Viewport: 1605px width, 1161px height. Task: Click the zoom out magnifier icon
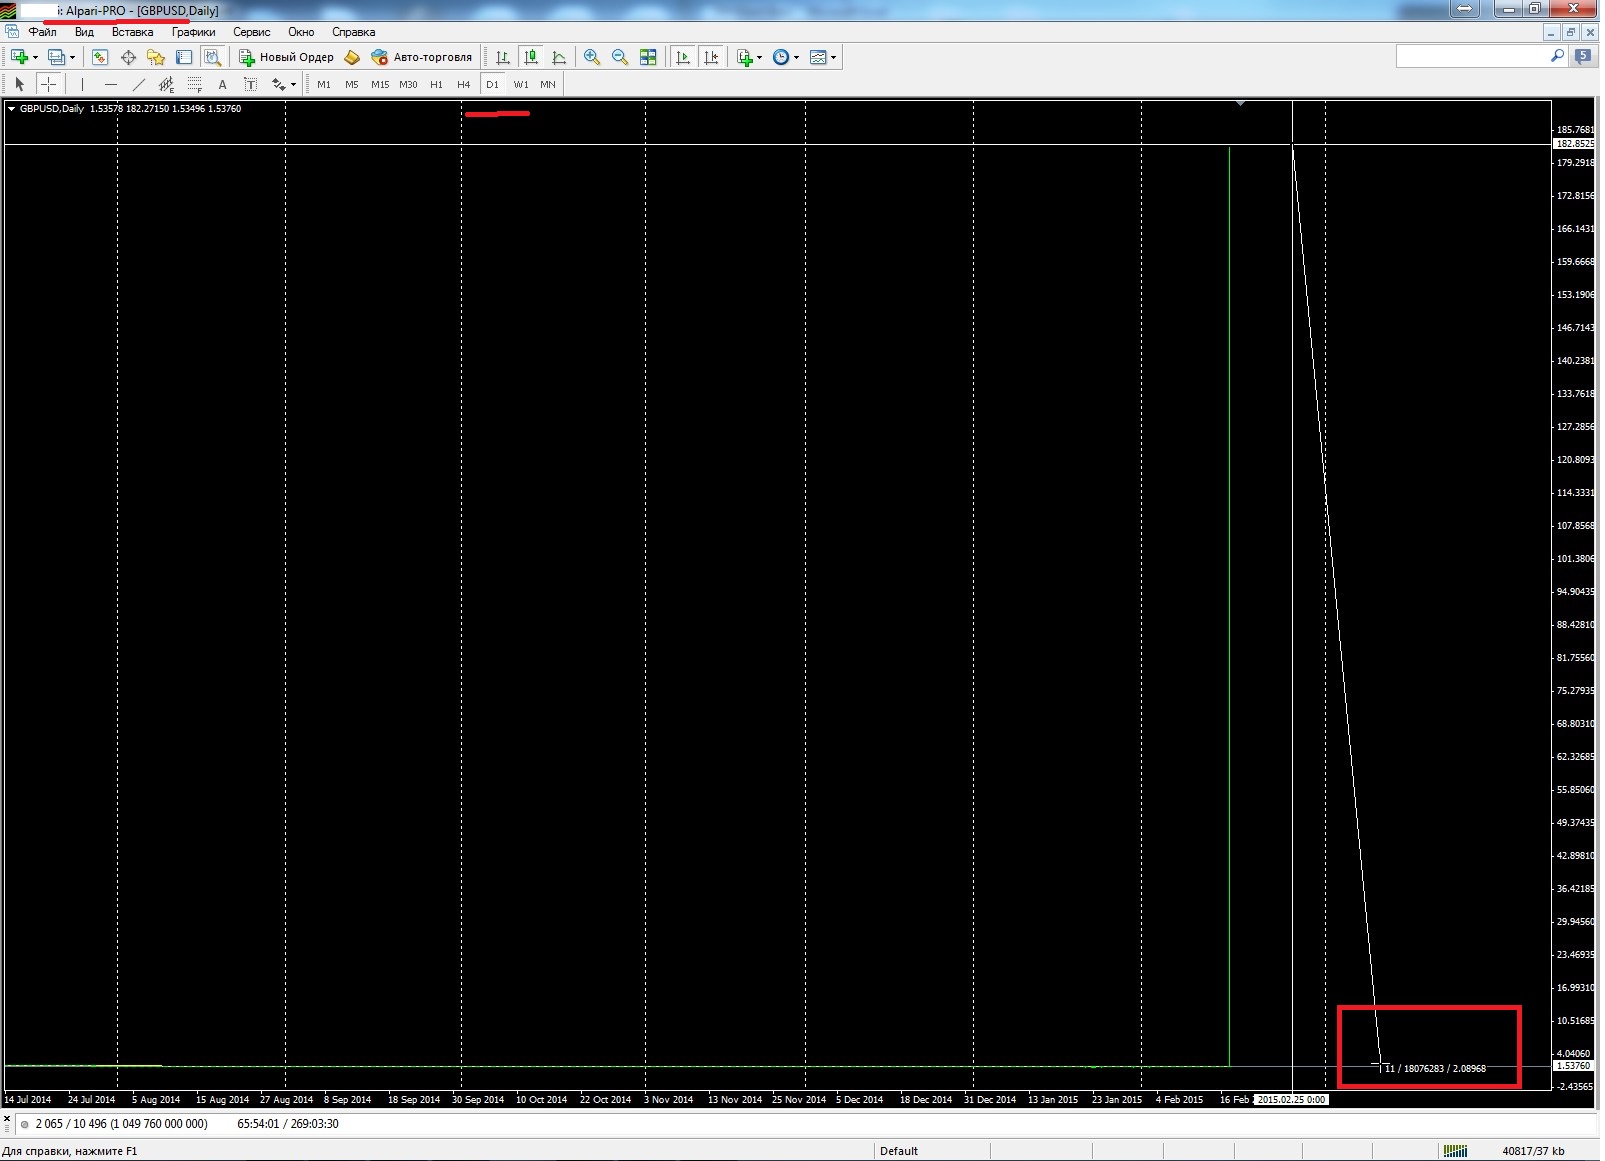[x=620, y=57]
